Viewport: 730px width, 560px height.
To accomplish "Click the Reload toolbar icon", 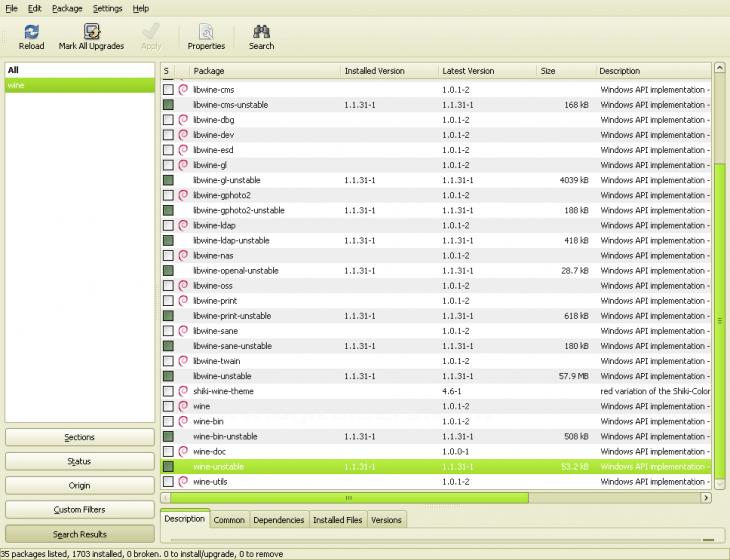I will 31,32.
